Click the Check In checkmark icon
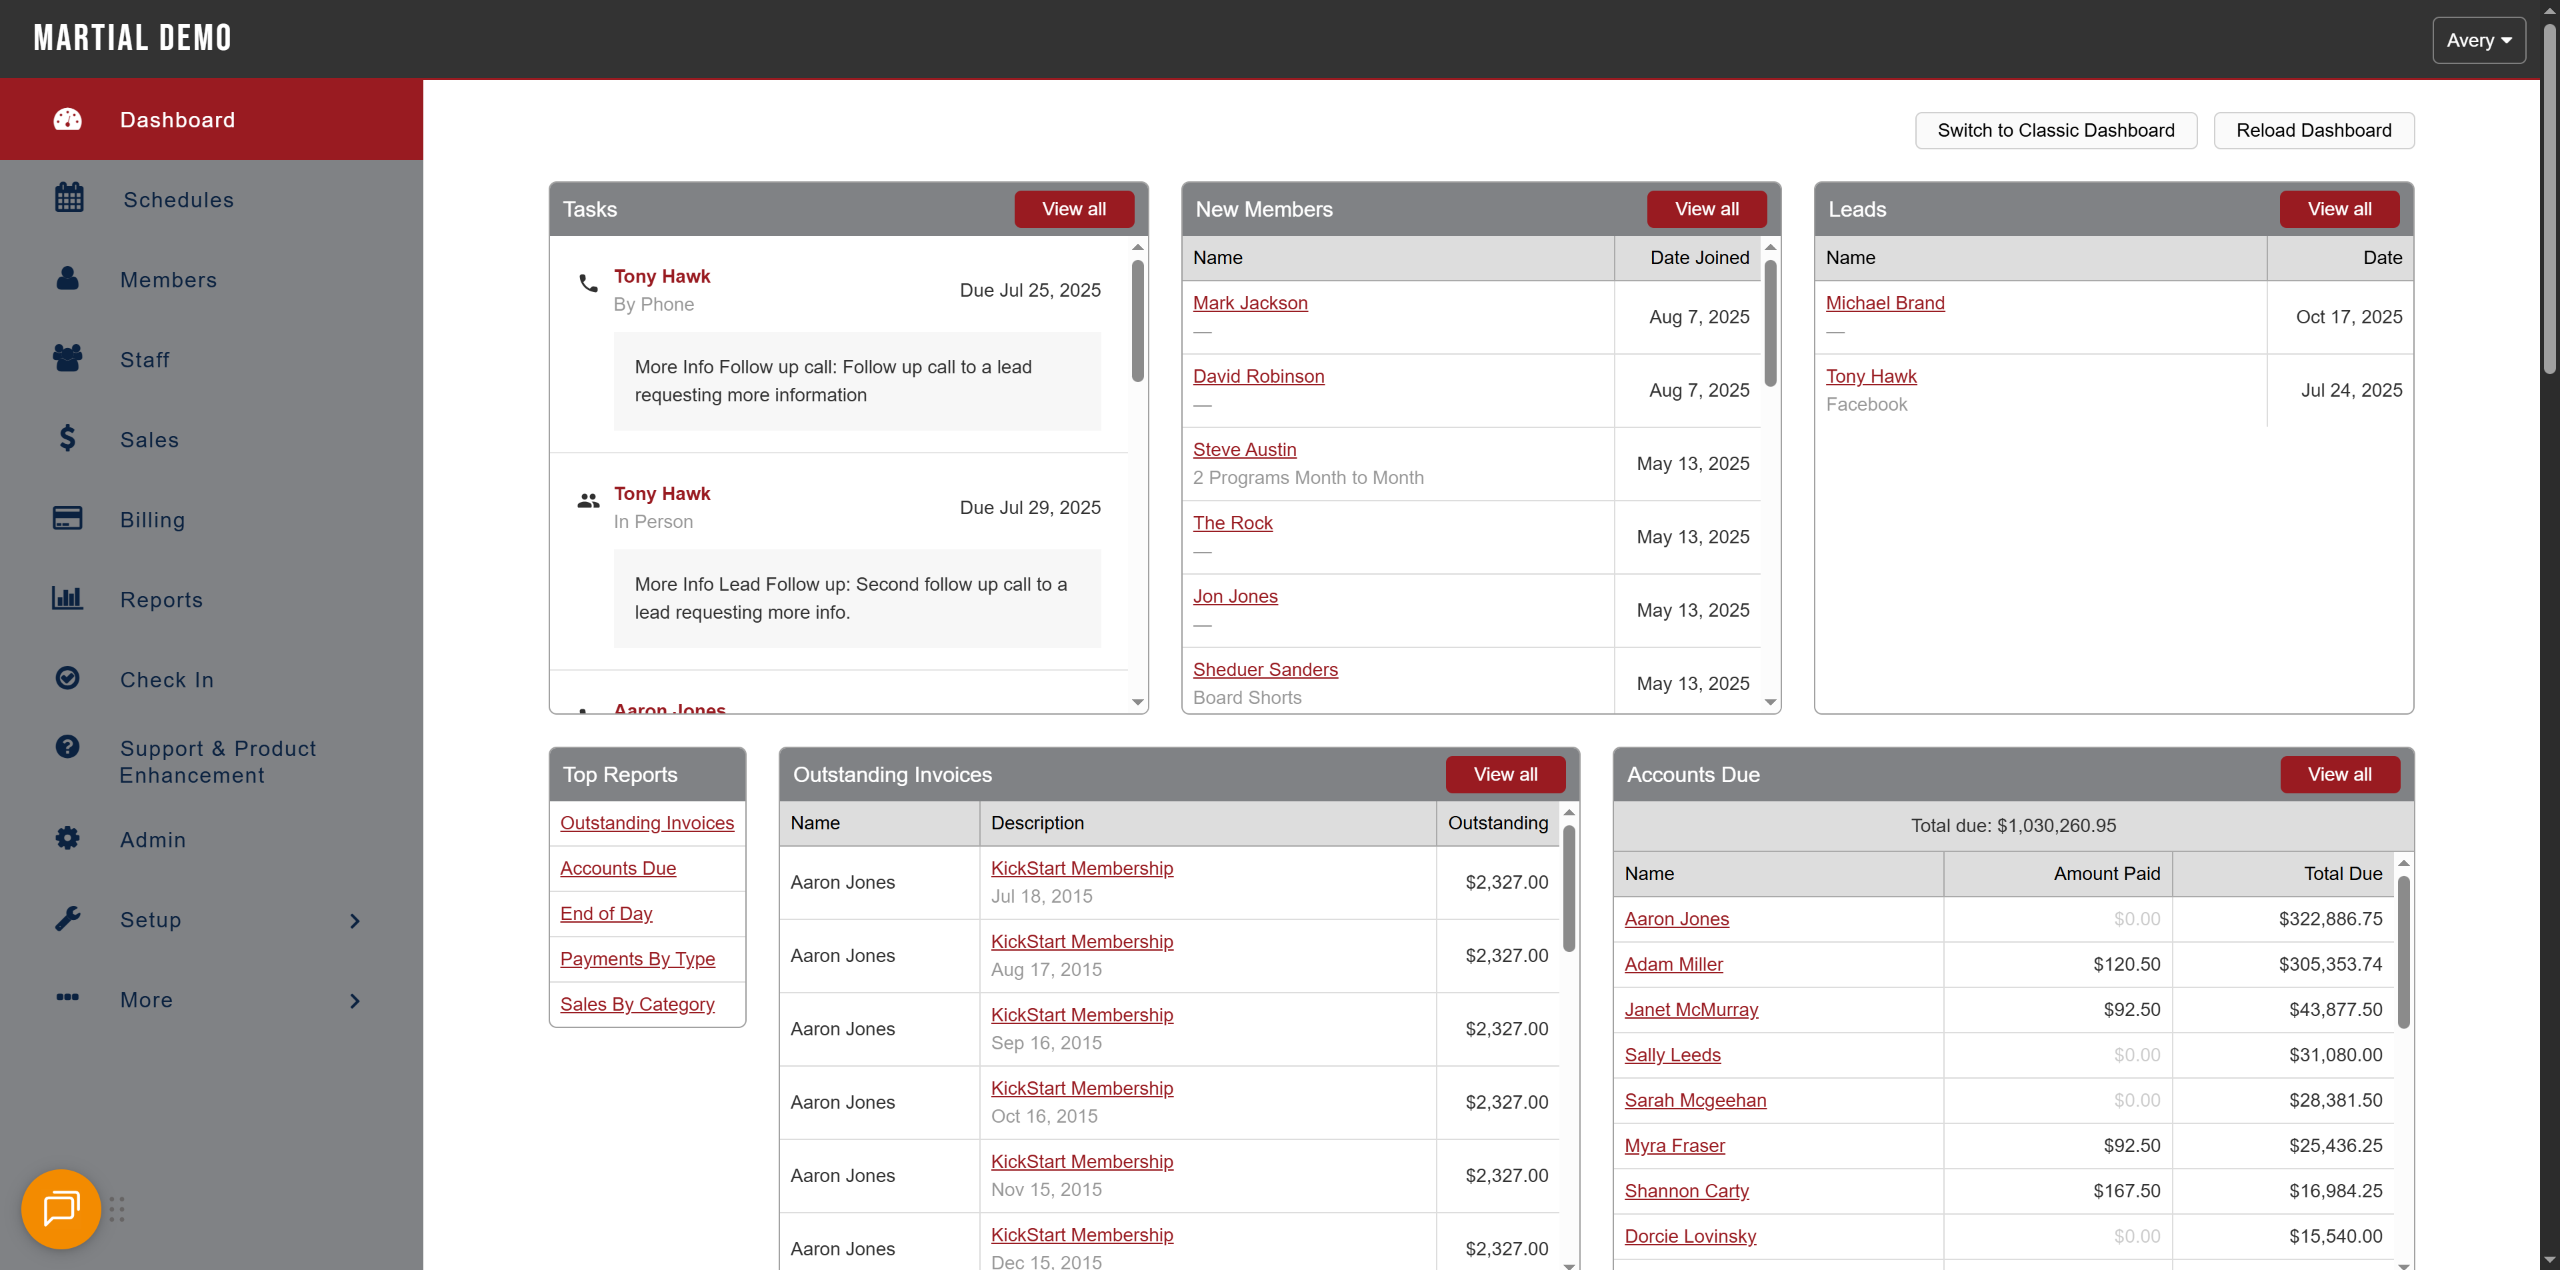This screenshot has height=1270, width=2560. [x=67, y=678]
